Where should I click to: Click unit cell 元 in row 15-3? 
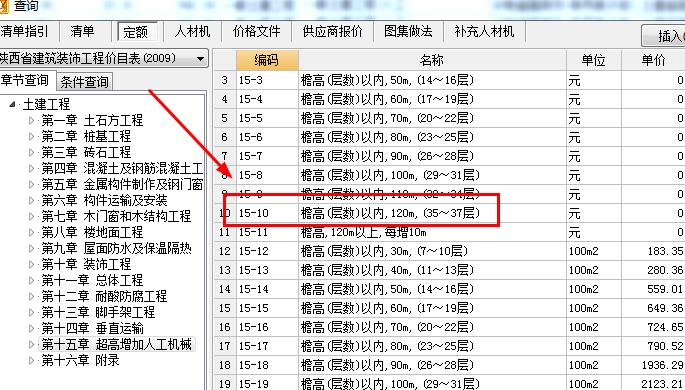click(593, 80)
